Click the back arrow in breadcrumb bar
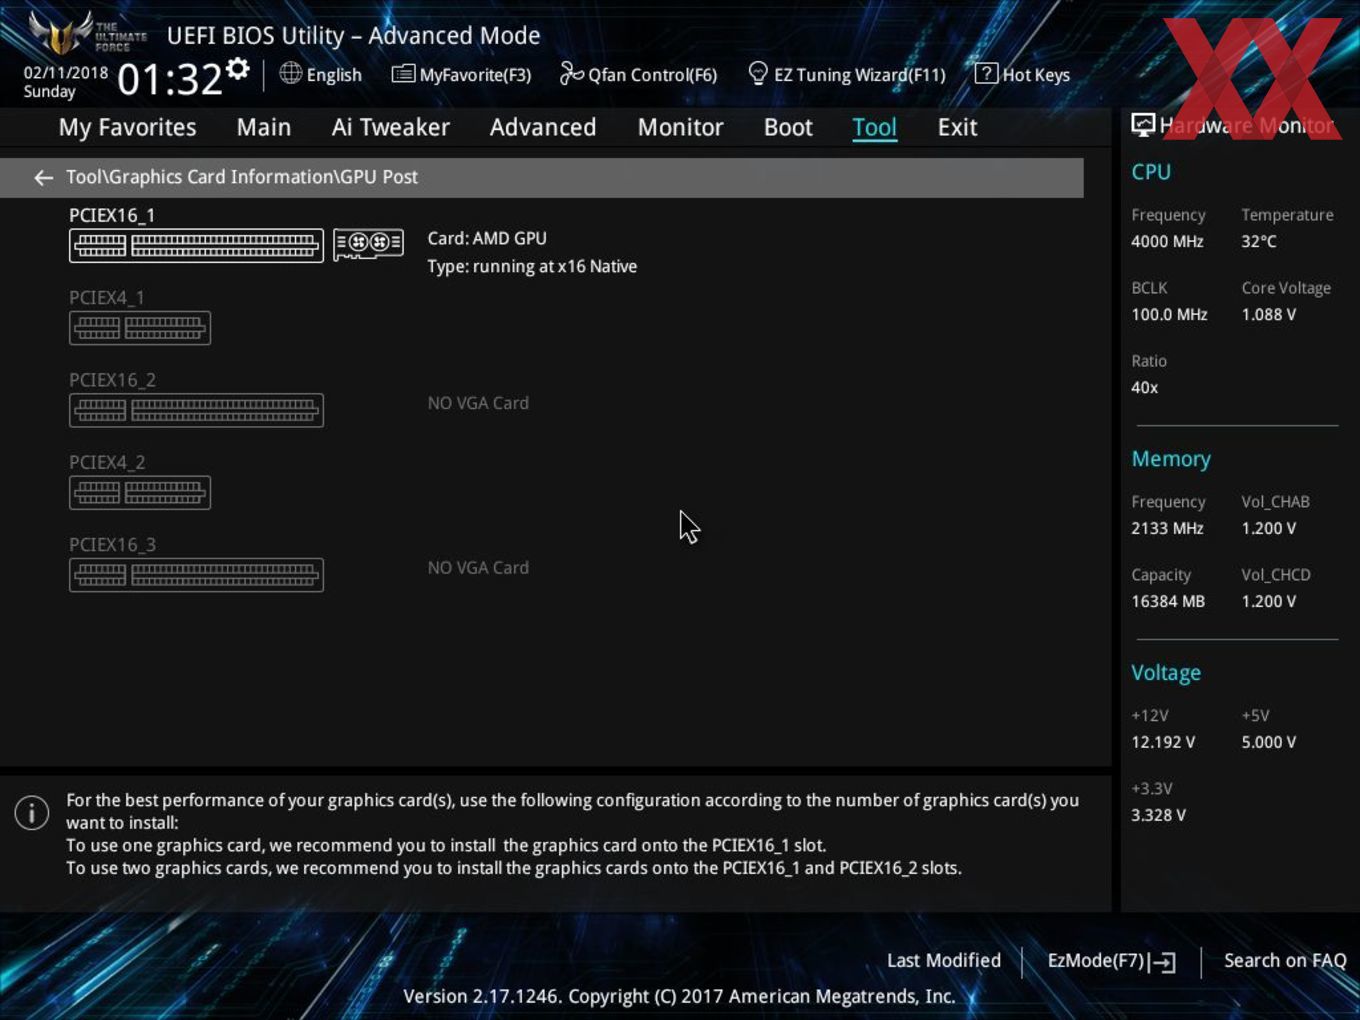Image resolution: width=1360 pixels, height=1020 pixels. [43, 178]
